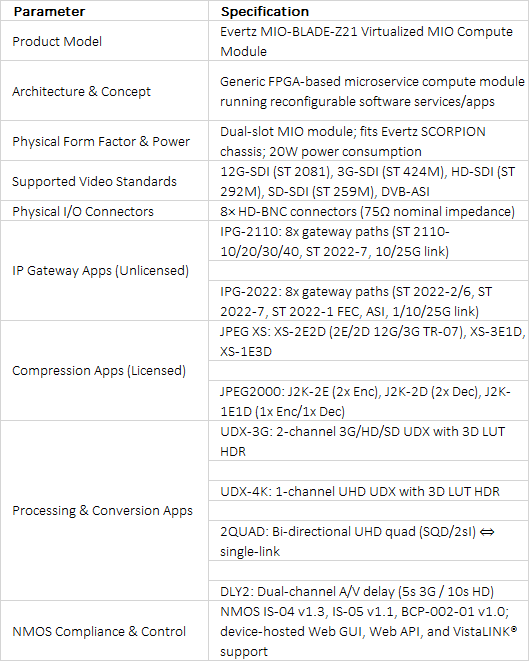Select the JPEG XS apps cell
This screenshot has width=529, height=661.
tap(368, 341)
